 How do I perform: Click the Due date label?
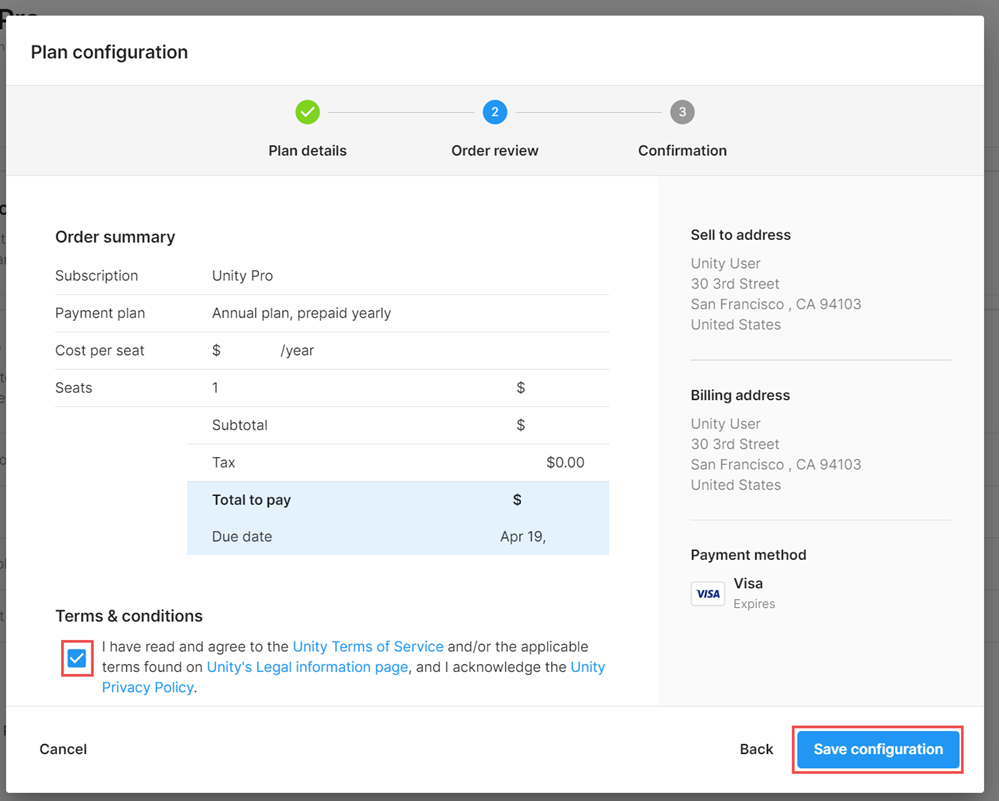click(242, 537)
